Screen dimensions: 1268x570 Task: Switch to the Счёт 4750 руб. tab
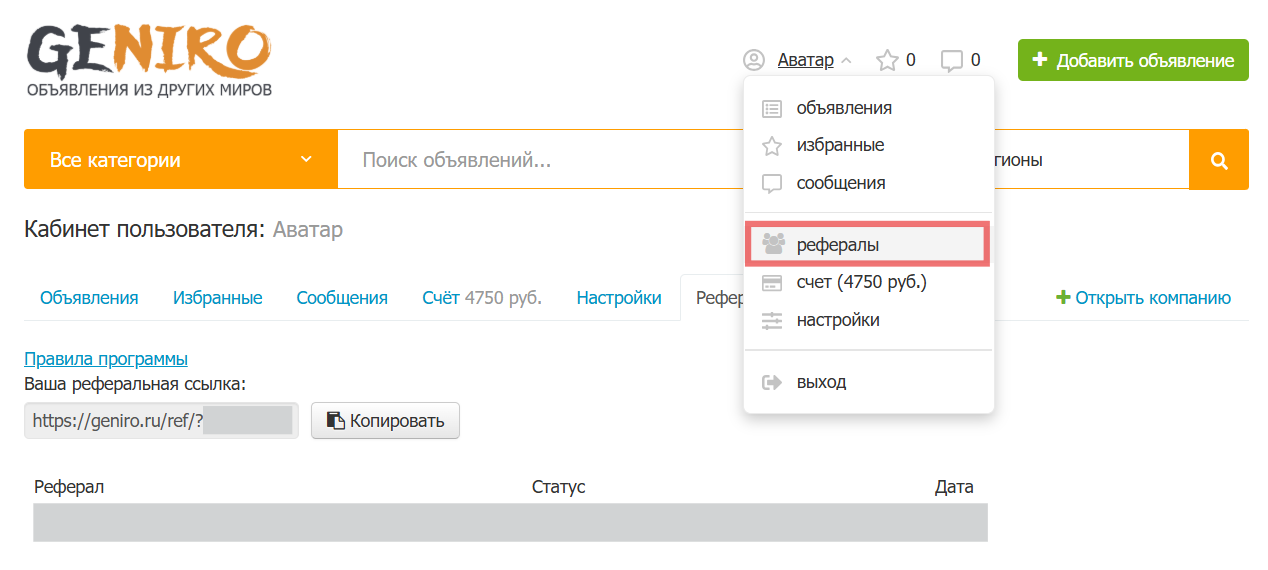[482, 298]
